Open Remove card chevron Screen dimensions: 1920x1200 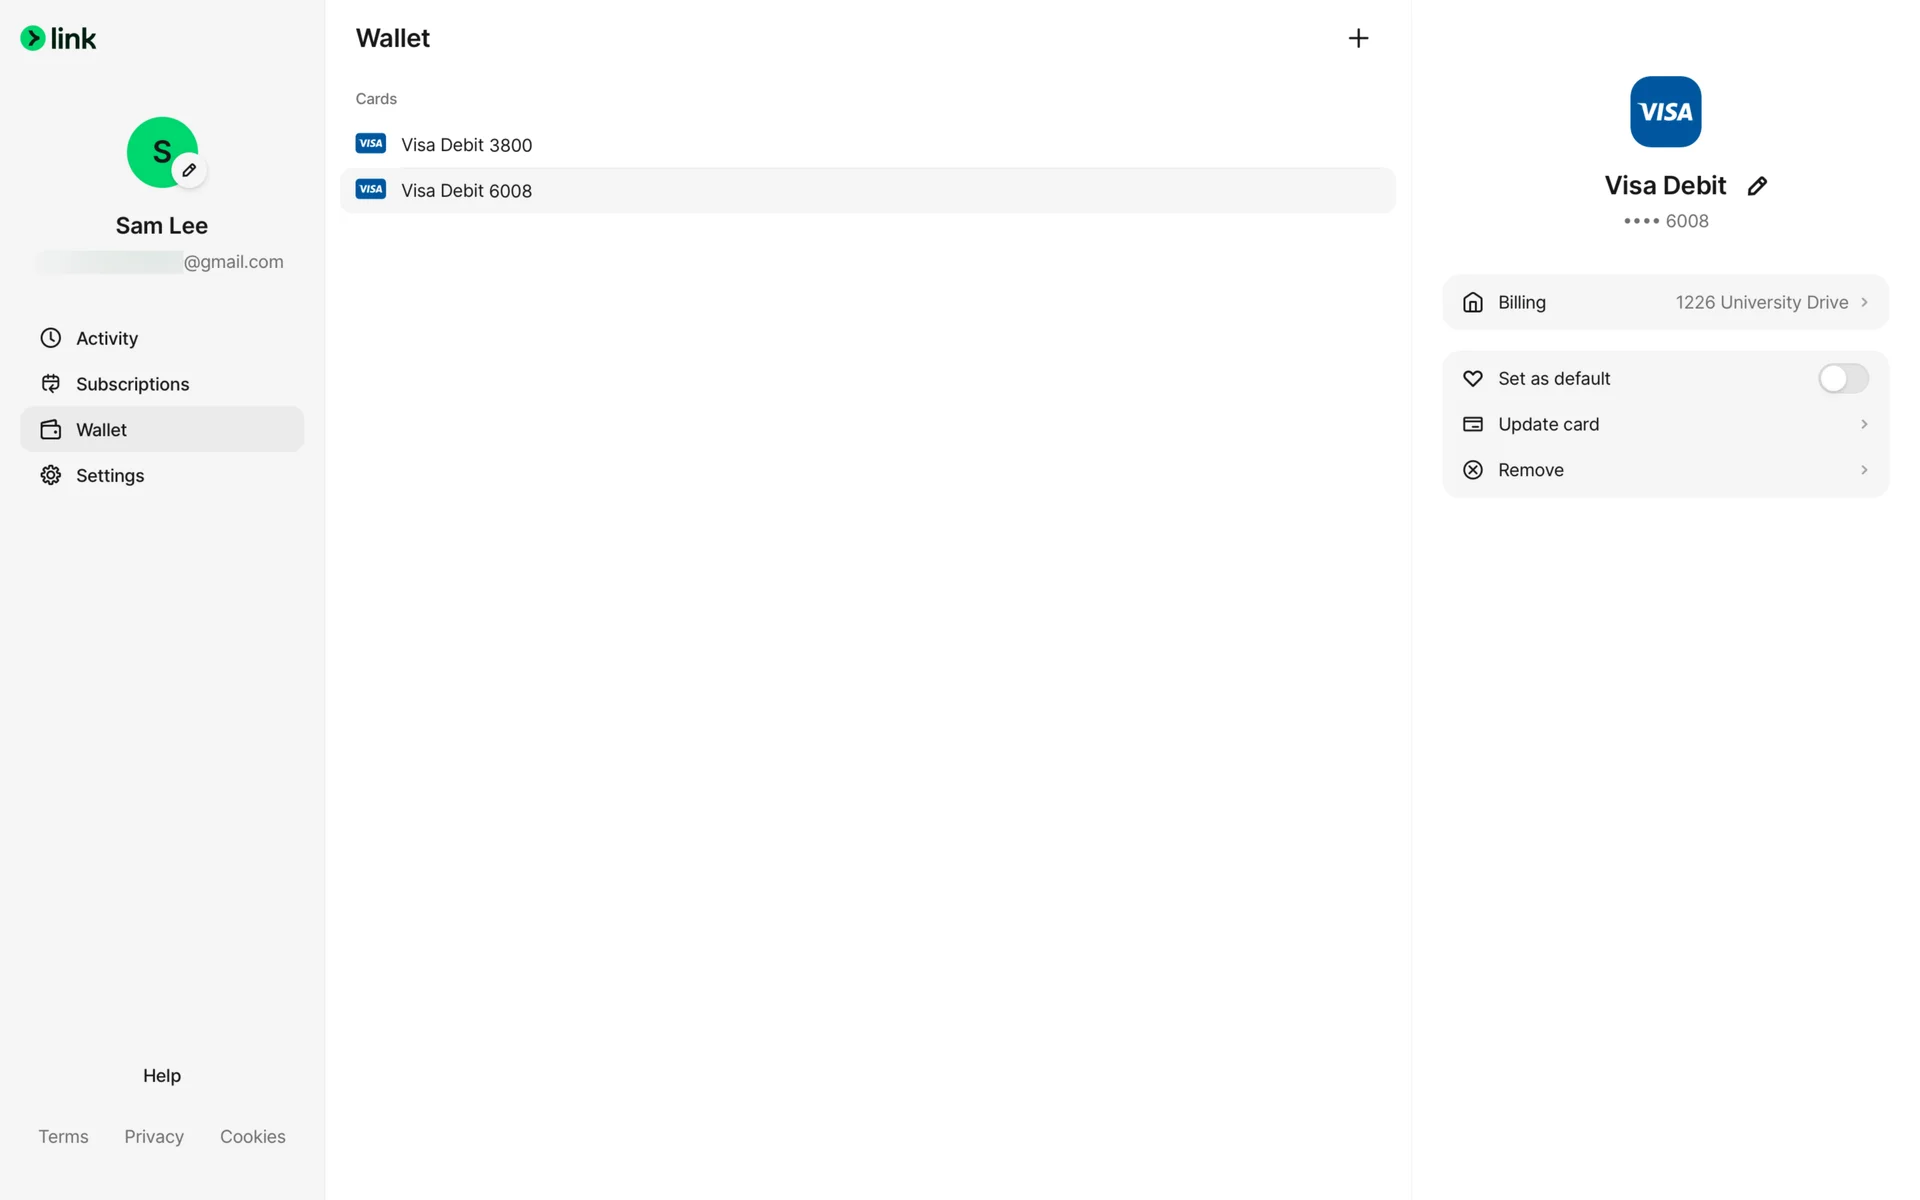pyautogui.click(x=1864, y=470)
